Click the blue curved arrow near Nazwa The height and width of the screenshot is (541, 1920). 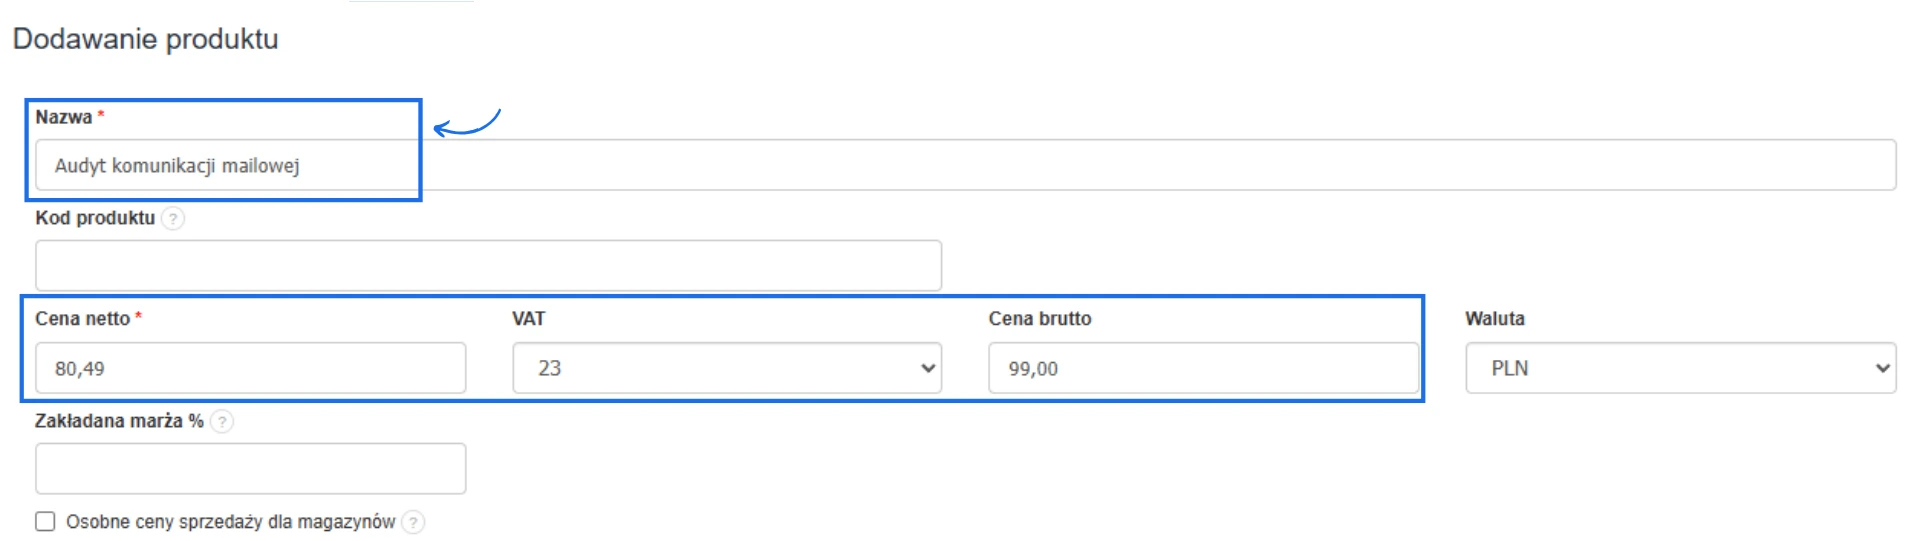click(x=466, y=123)
